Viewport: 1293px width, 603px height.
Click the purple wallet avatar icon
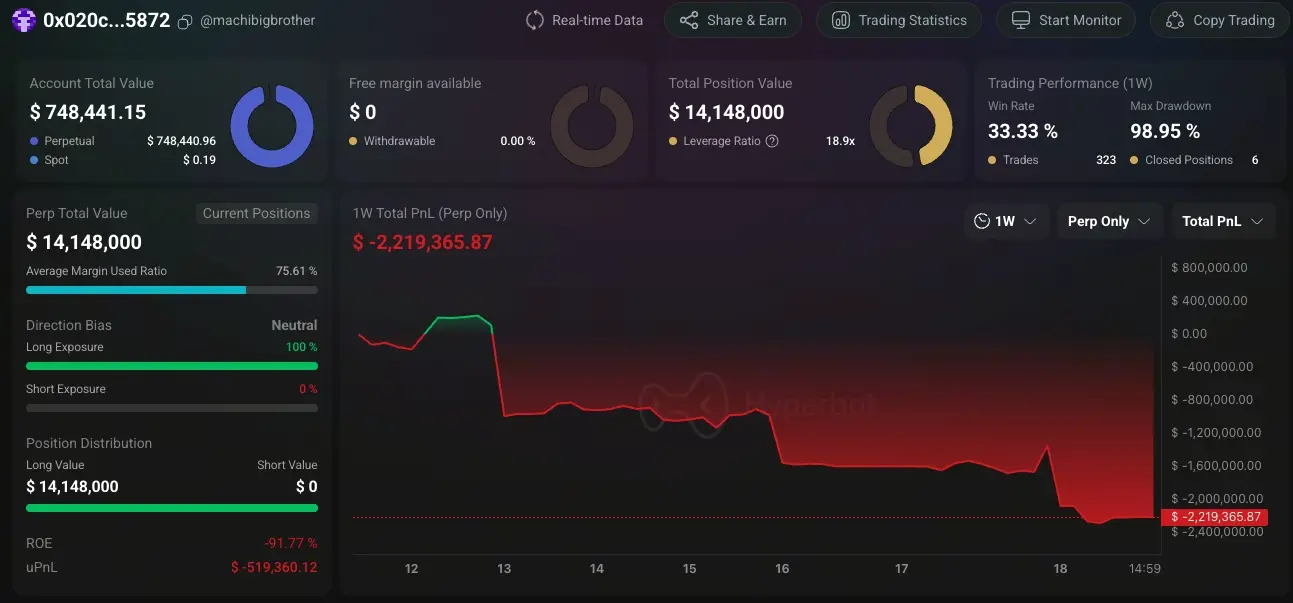(x=23, y=21)
